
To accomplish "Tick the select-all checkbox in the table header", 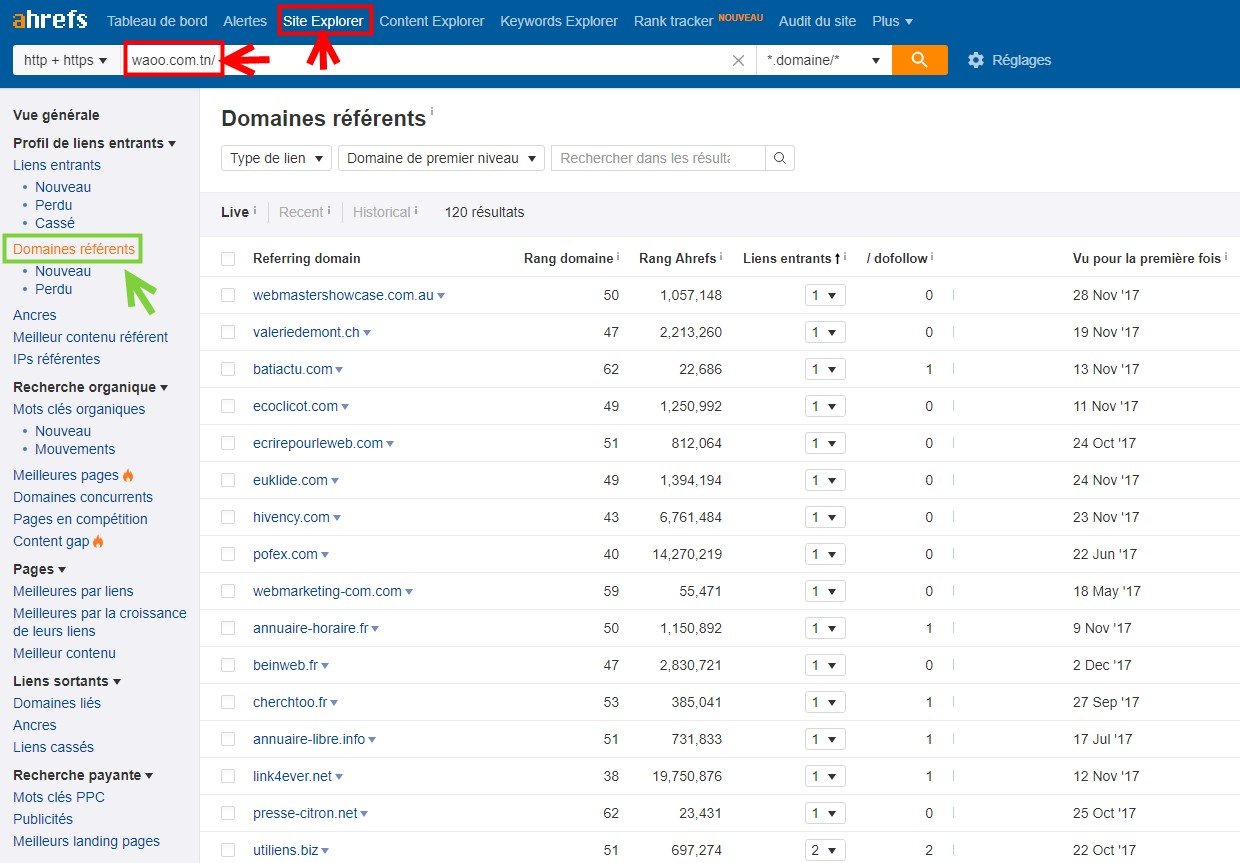I will coord(228,259).
